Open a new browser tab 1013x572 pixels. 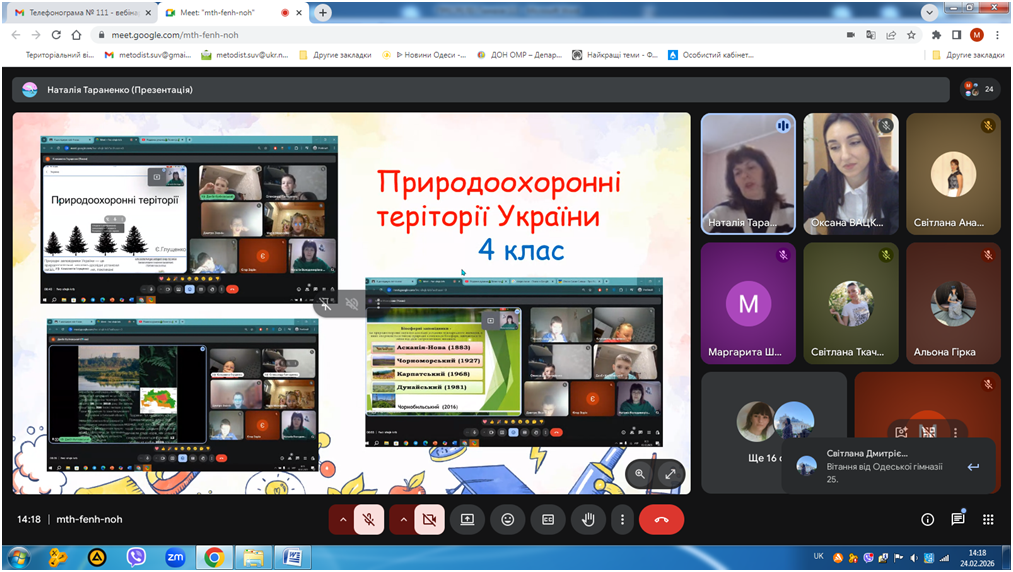point(323,13)
